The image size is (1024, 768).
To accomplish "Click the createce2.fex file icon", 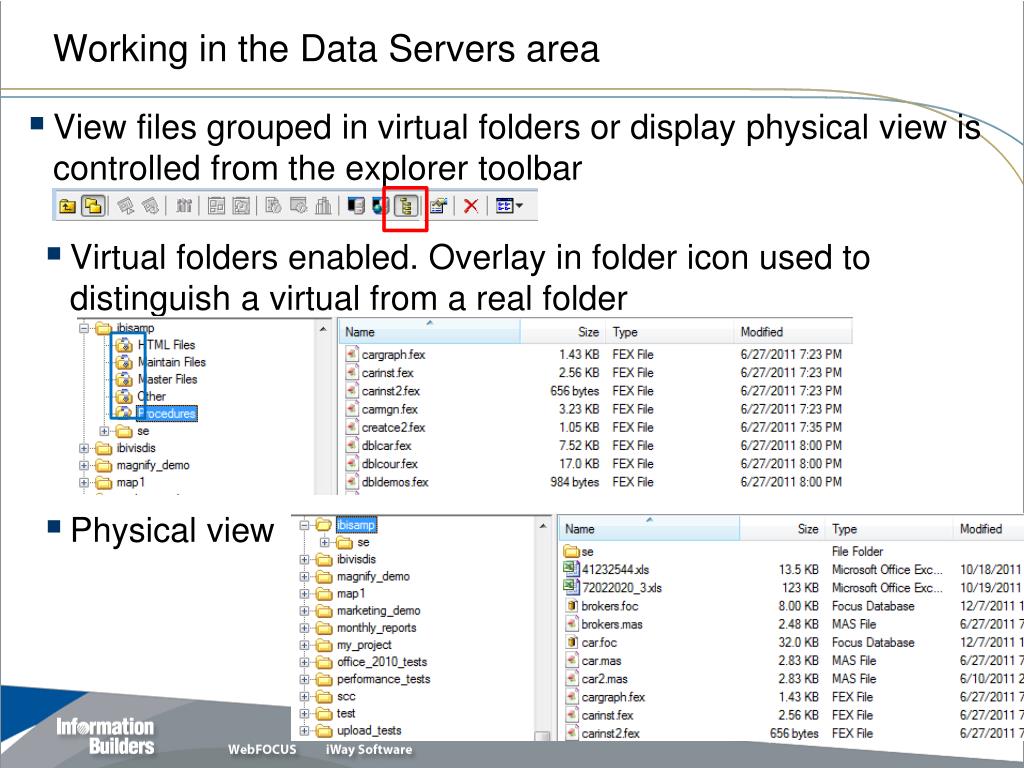I will [x=352, y=427].
